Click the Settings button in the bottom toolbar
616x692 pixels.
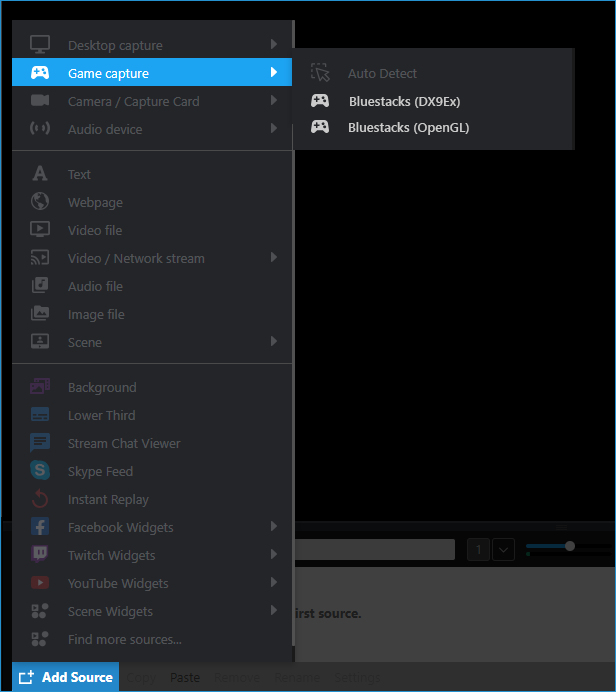tap(357, 677)
